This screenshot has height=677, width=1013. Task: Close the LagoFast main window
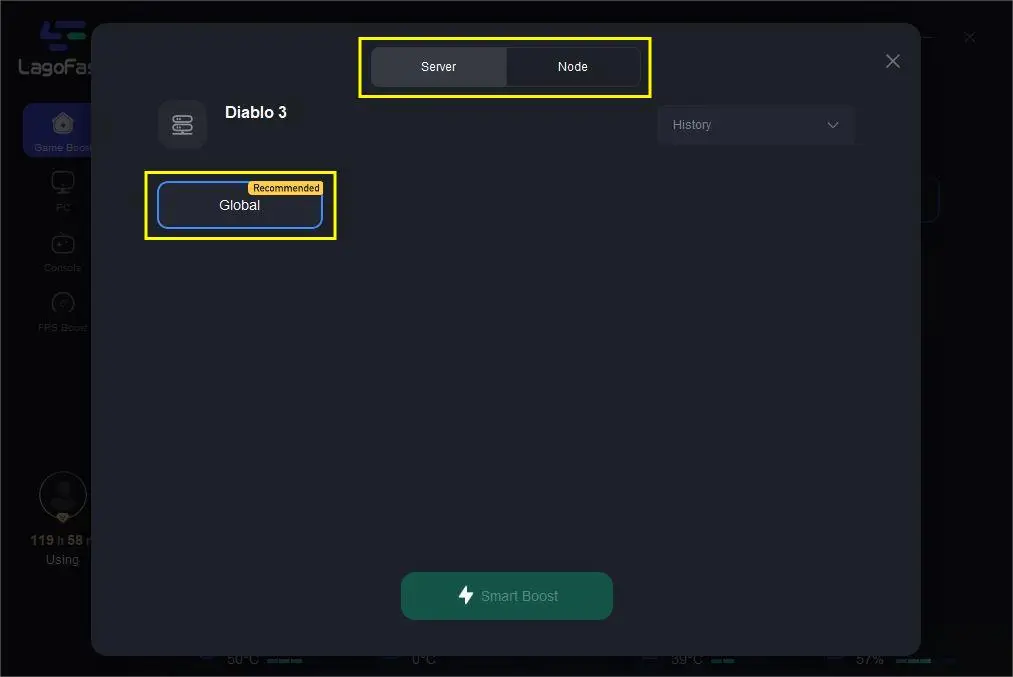pos(970,37)
